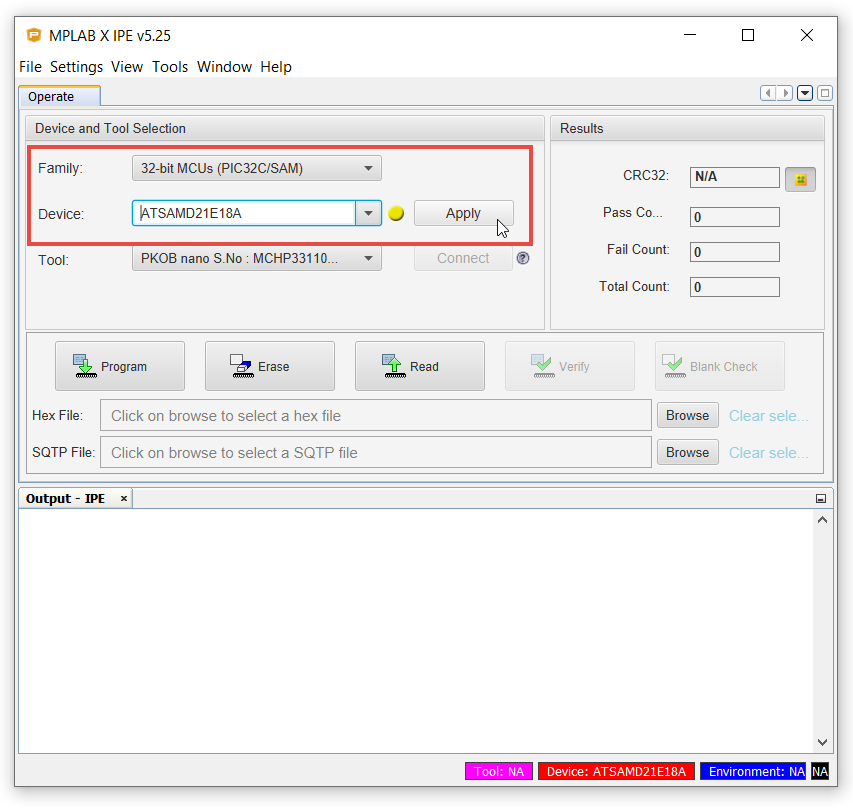The height and width of the screenshot is (811, 853).
Task: Click the Apply button
Action: click(x=463, y=213)
